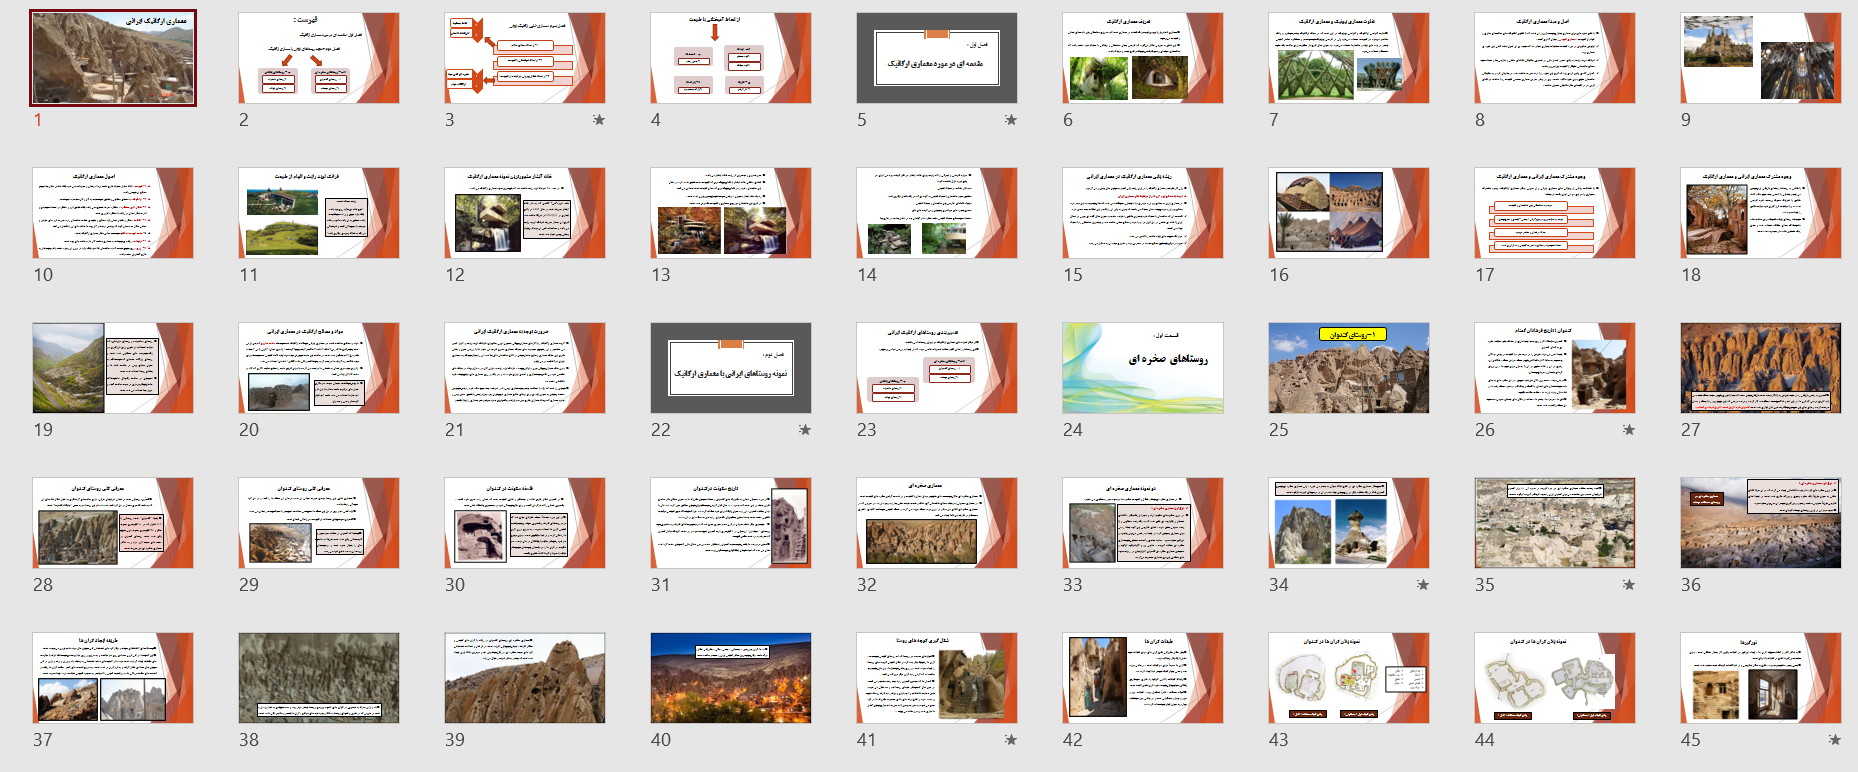Preview animation with star on slide 45
1858x772 pixels.
pyautogui.click(x=1835, y=740)
